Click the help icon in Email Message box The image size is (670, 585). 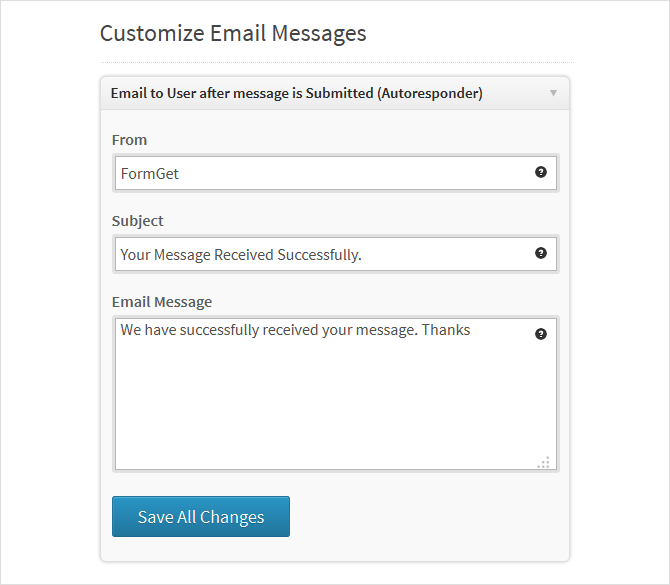pos(541,334)
